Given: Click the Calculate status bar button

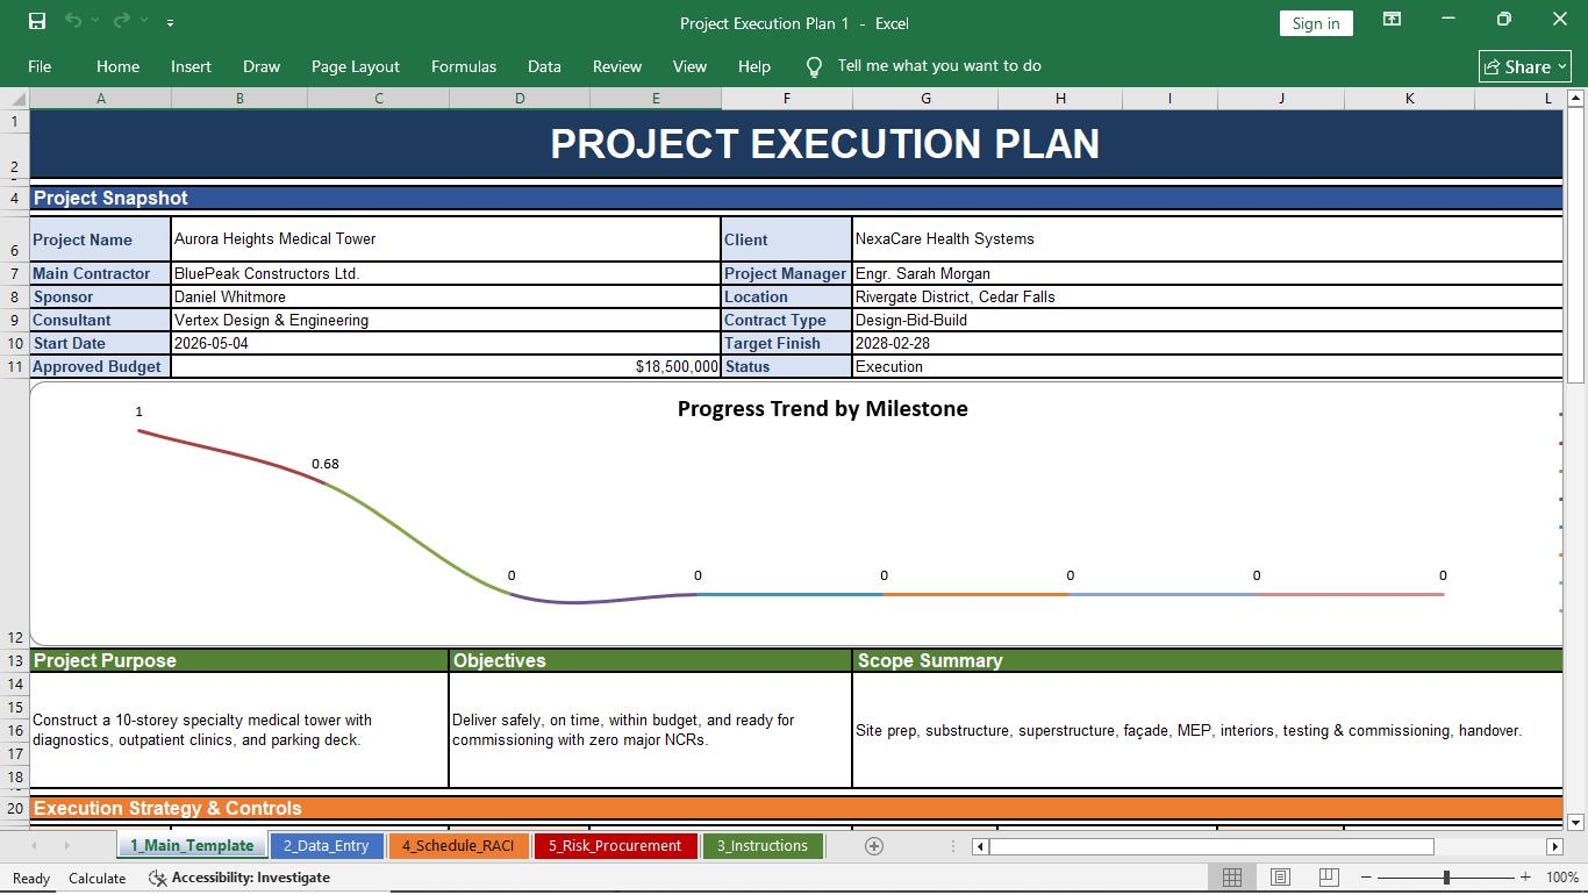Looking at the screenshot, I should pyautogui.click(x=97, y=878).
